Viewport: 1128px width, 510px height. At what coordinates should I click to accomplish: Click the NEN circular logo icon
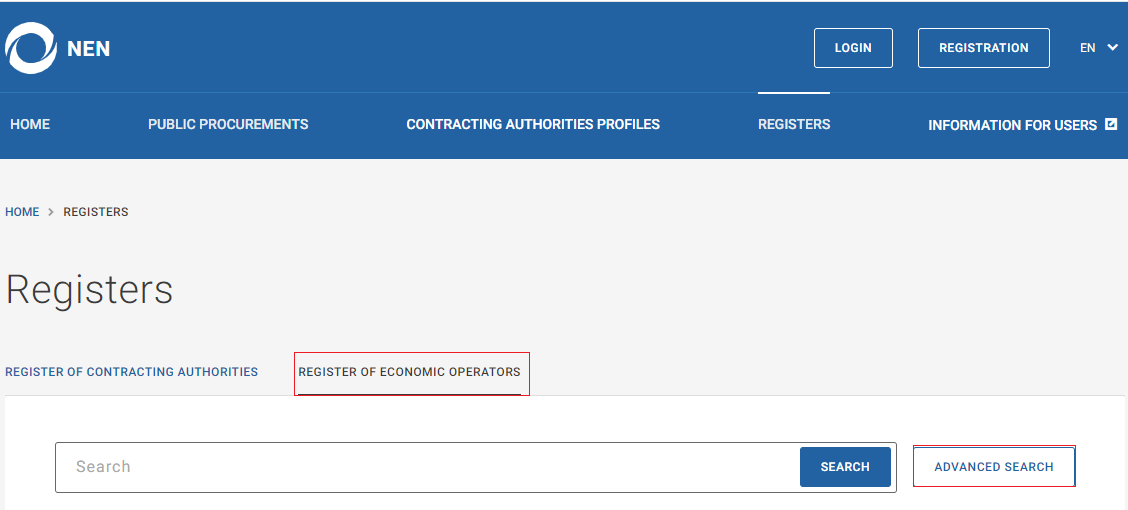[31, 48]
